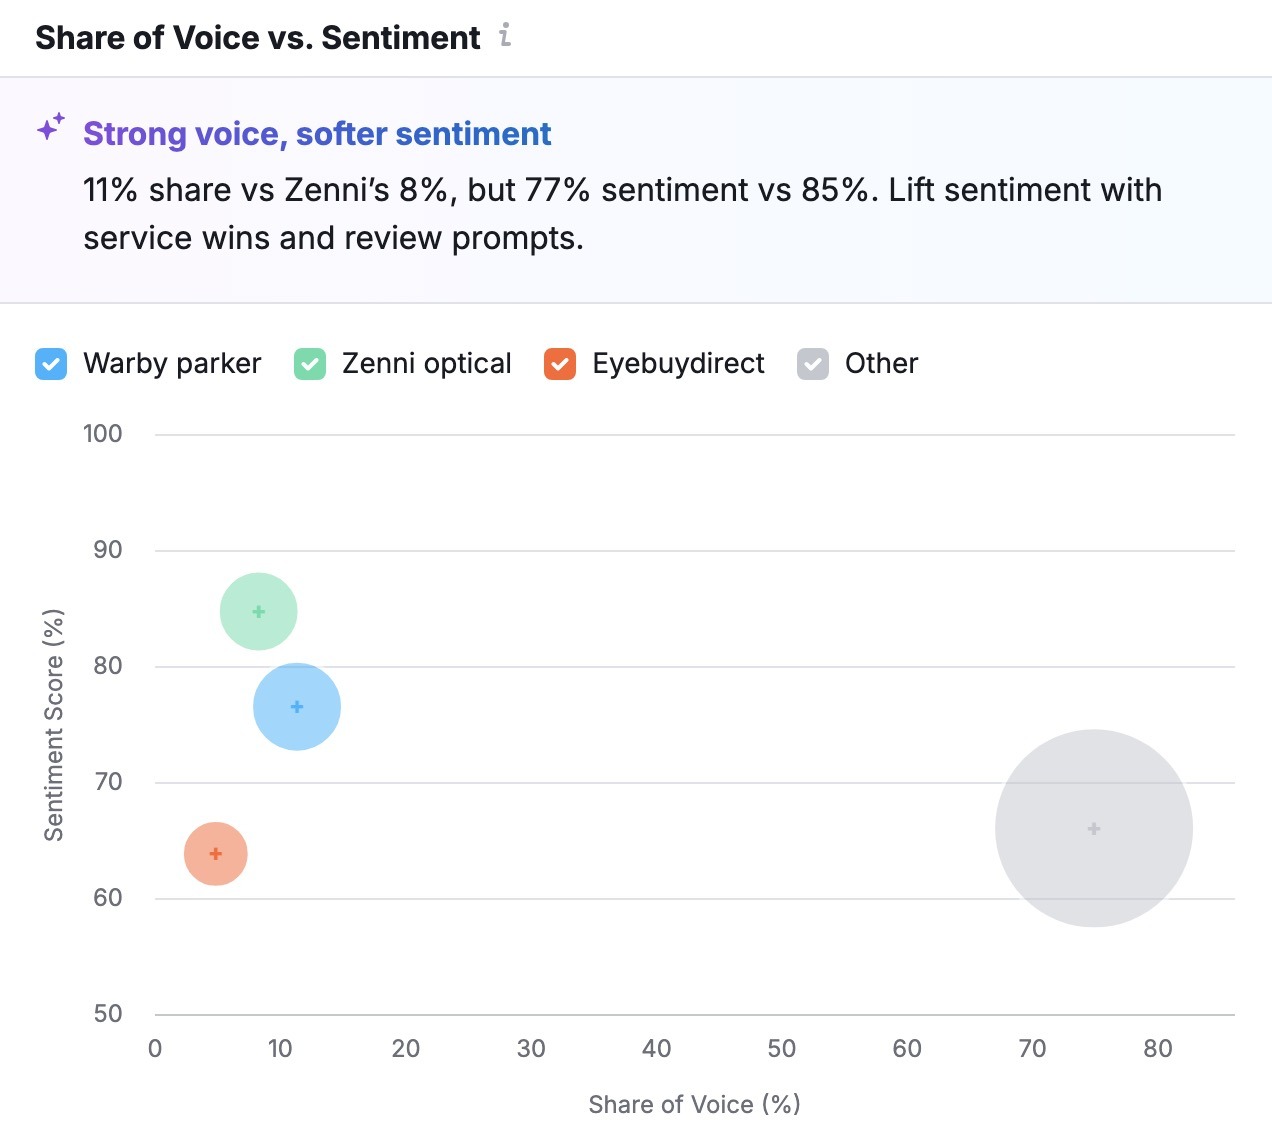Image resolution: width=1272 pixels, height=1144 pixels.
Task: Click the orange Eyebuydirect bubble marker
Action: pyautogui.click(x=214, y=854)
